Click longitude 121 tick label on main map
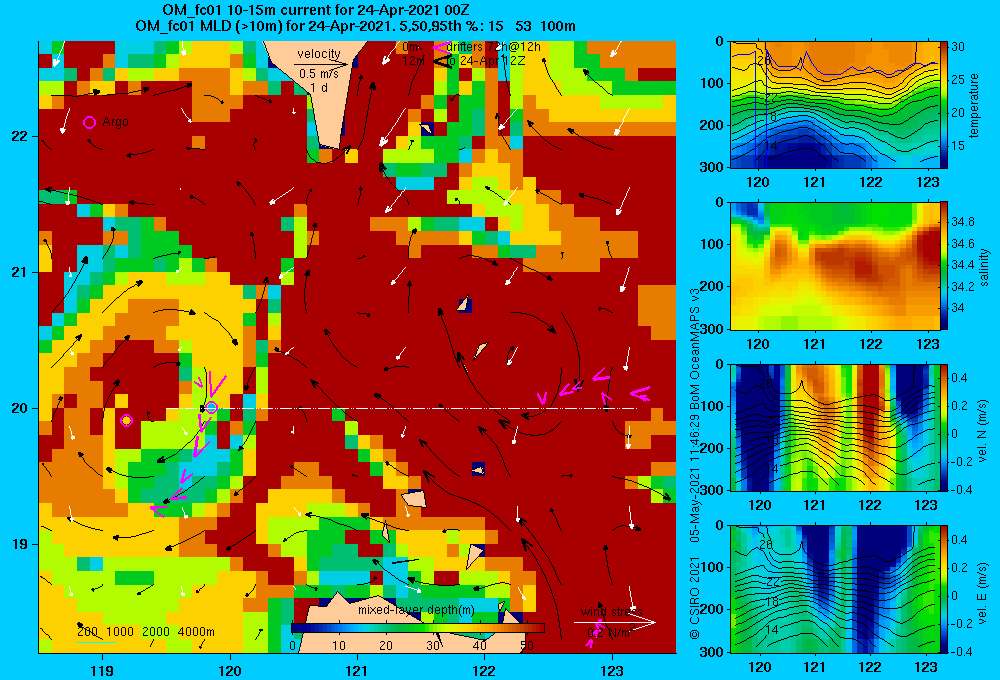Viewport: 1000px width, 680px height. click(357, 670)
